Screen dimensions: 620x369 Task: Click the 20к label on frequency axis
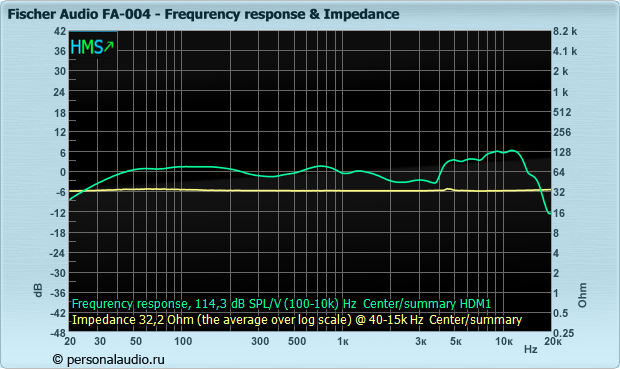coord(553,341)
